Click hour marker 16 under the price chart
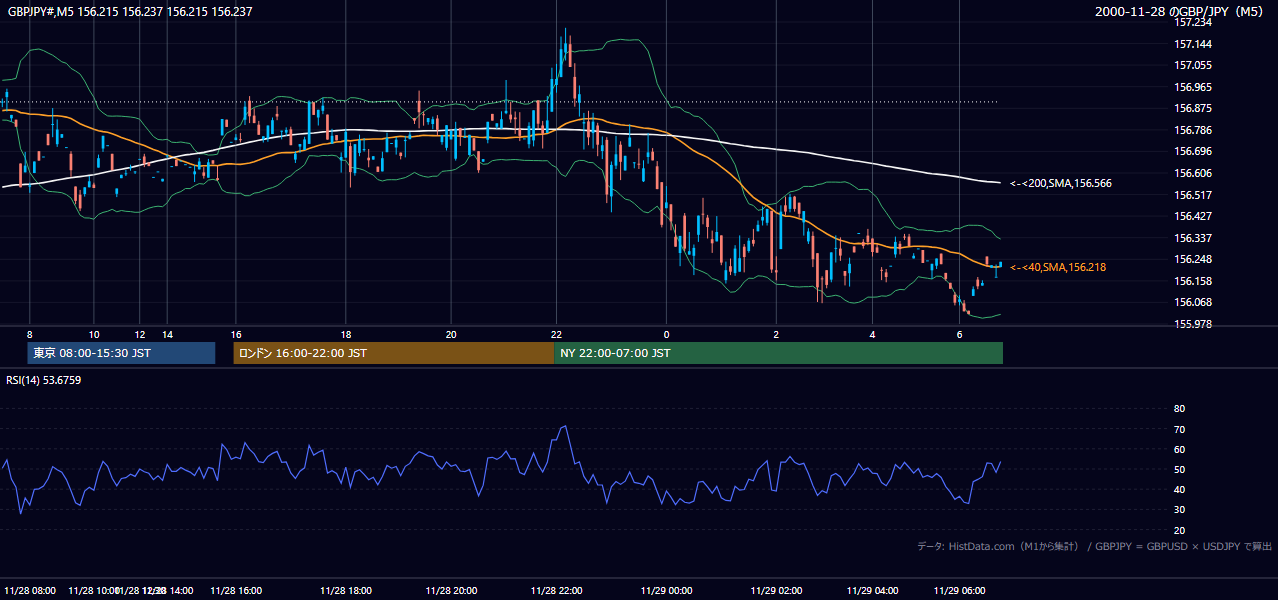 pos(236,335)
